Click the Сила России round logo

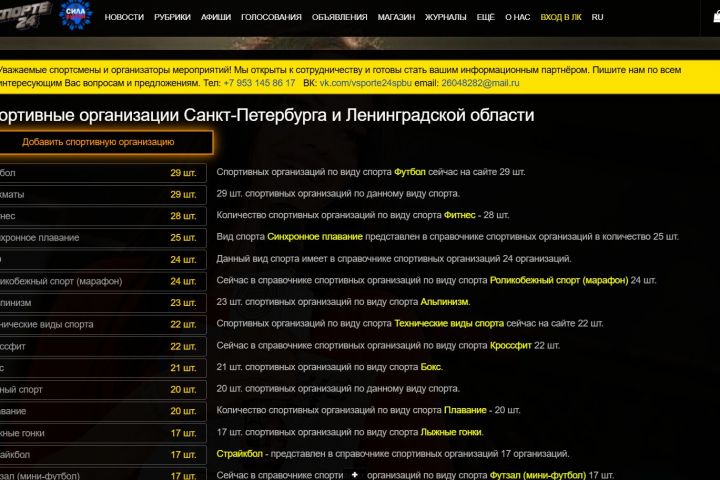pos(76,15)
